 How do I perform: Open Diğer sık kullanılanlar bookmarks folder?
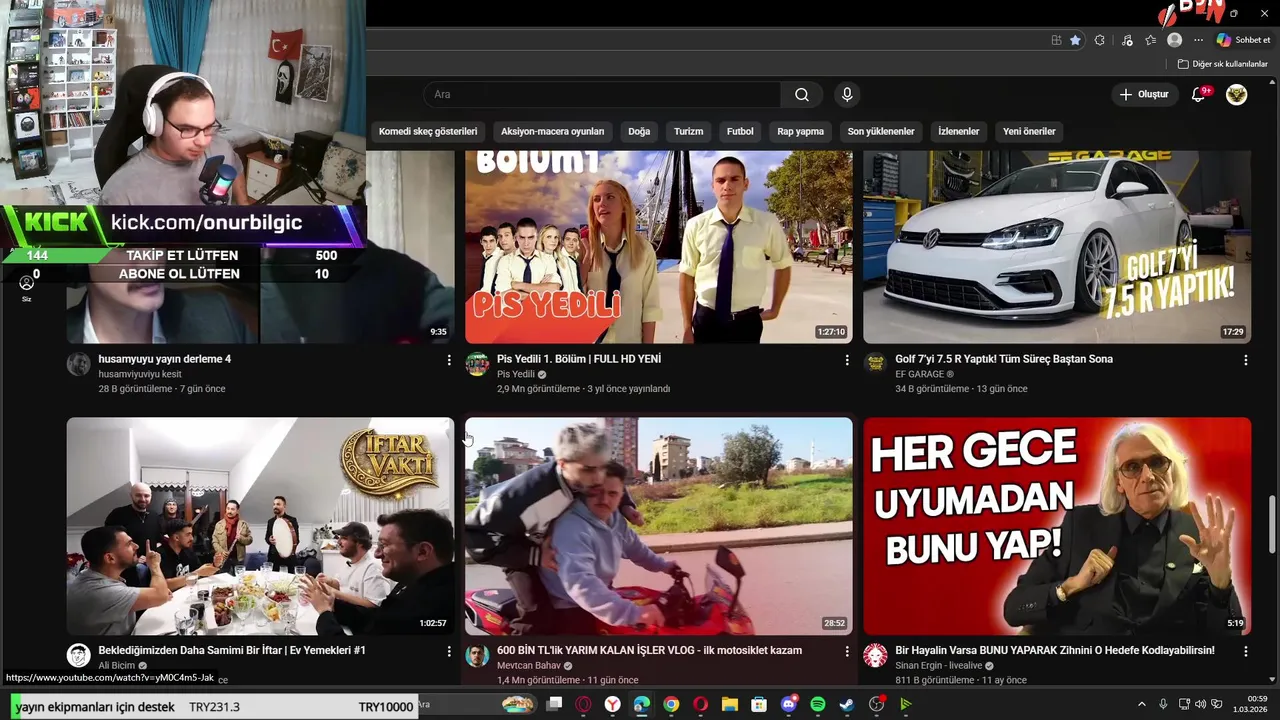point(1223,64)
